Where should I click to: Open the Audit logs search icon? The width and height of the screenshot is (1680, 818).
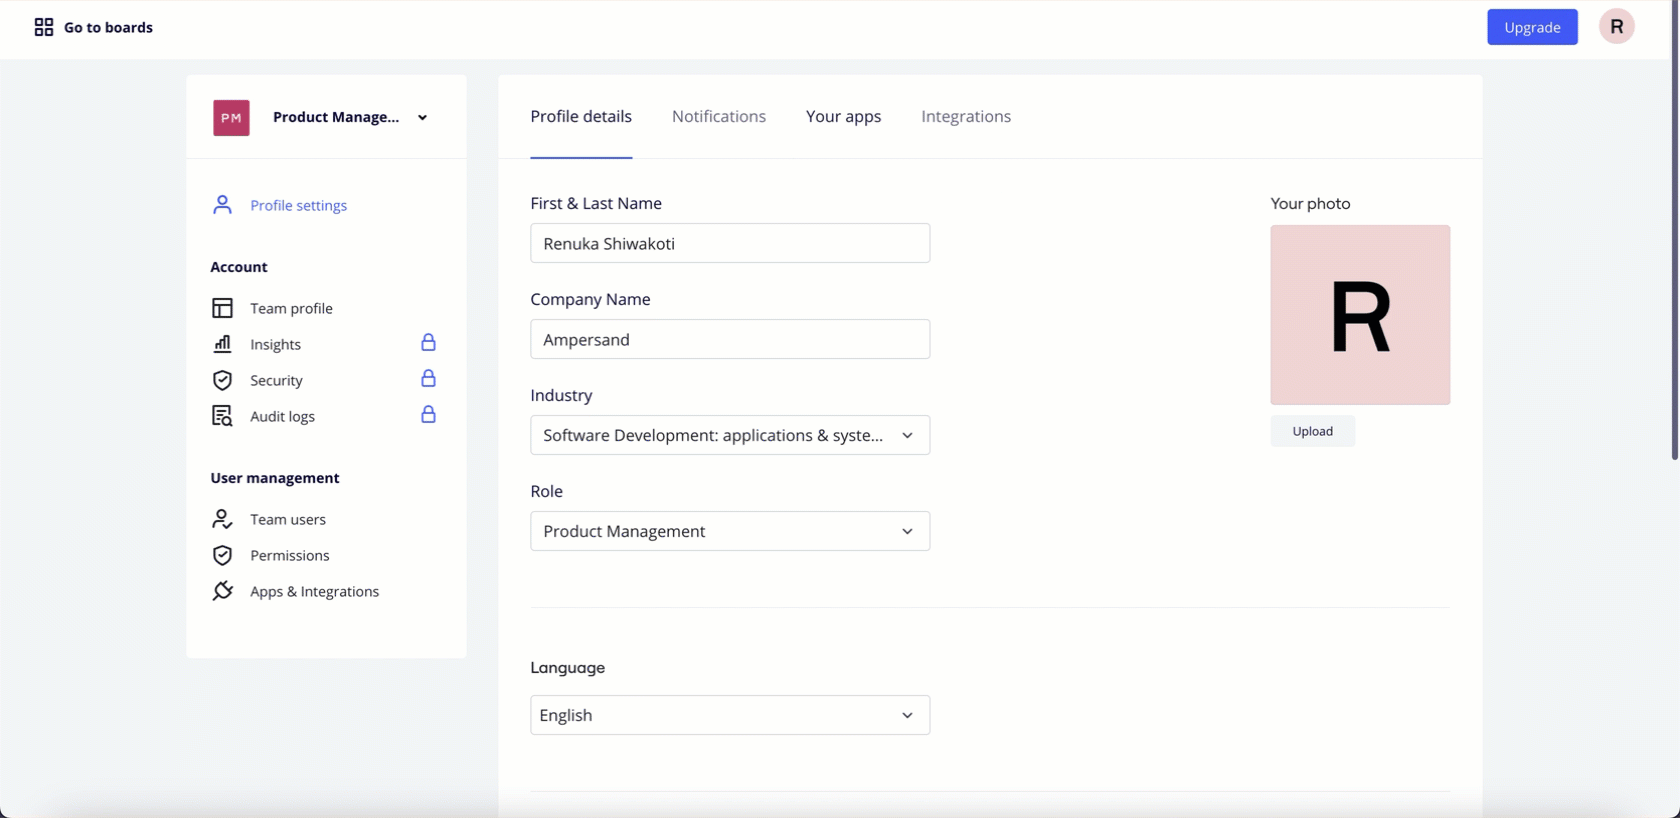point(222,416)
